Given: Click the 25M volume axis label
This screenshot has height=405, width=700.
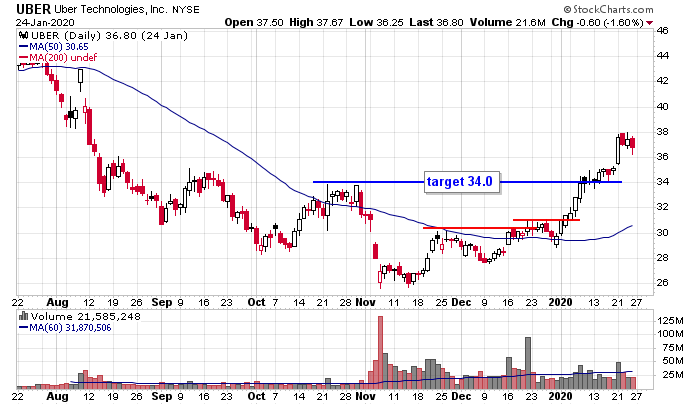Looking at the screenshot, I should tap(673, 374).
